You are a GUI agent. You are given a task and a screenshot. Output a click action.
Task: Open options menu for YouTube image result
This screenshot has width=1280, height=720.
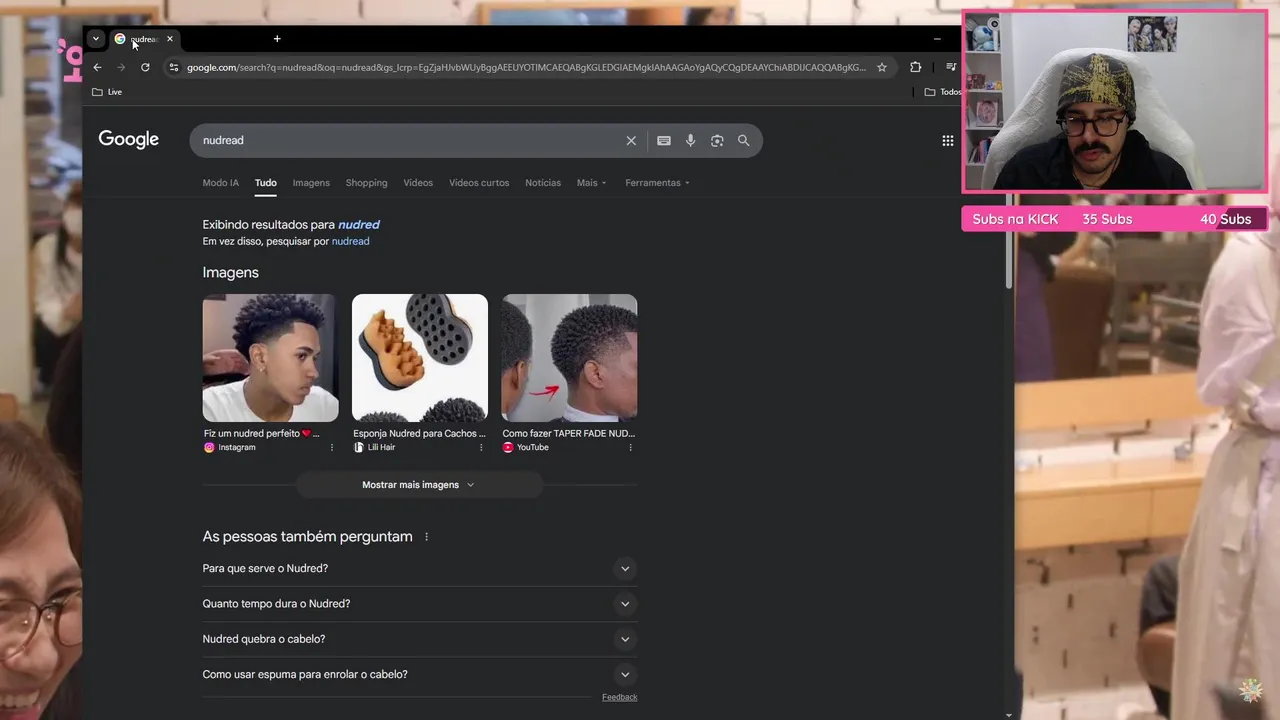(631, 448)
